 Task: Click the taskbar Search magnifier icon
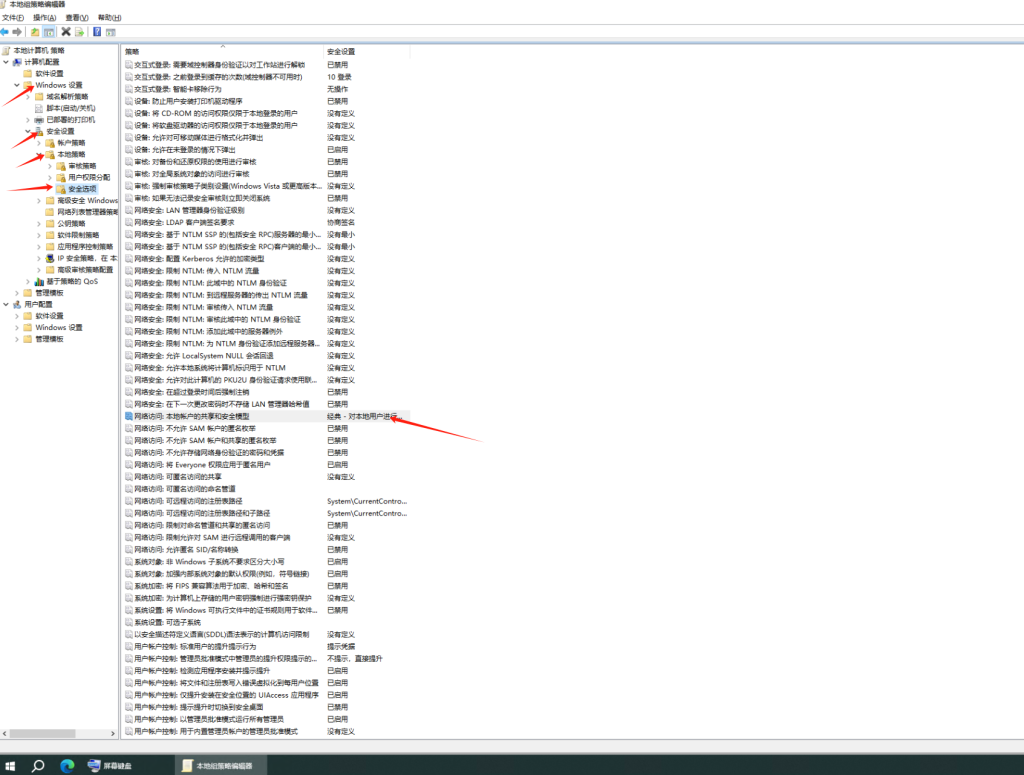point(38,765)
